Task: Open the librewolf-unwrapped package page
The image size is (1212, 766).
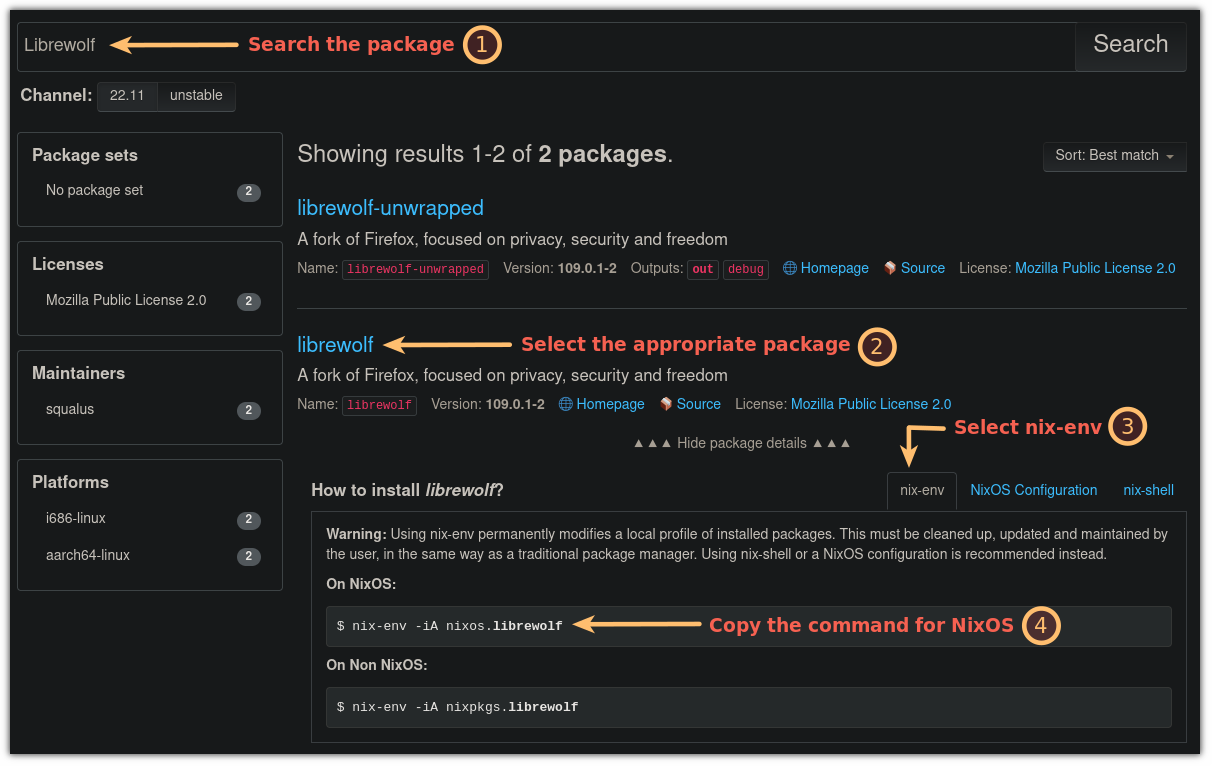Action: coord(390,208)
